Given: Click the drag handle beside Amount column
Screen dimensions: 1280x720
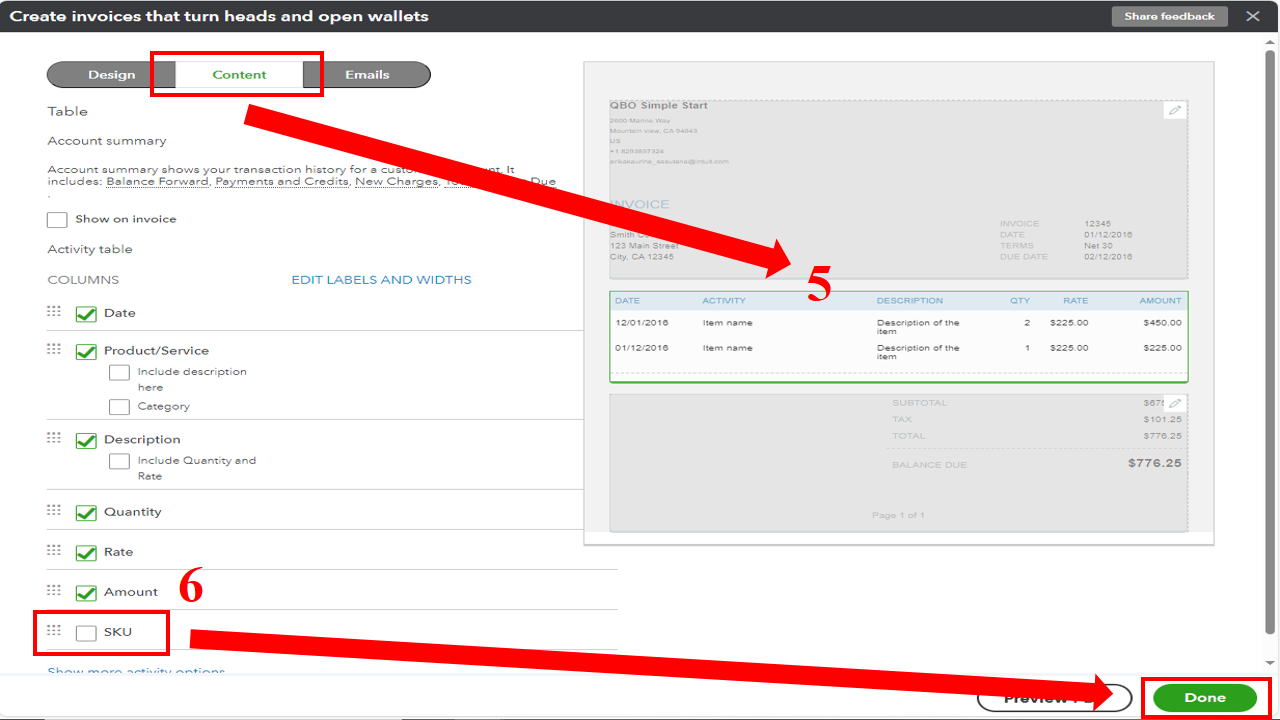Looking at the screenshot, I should (x=55, y=589).
